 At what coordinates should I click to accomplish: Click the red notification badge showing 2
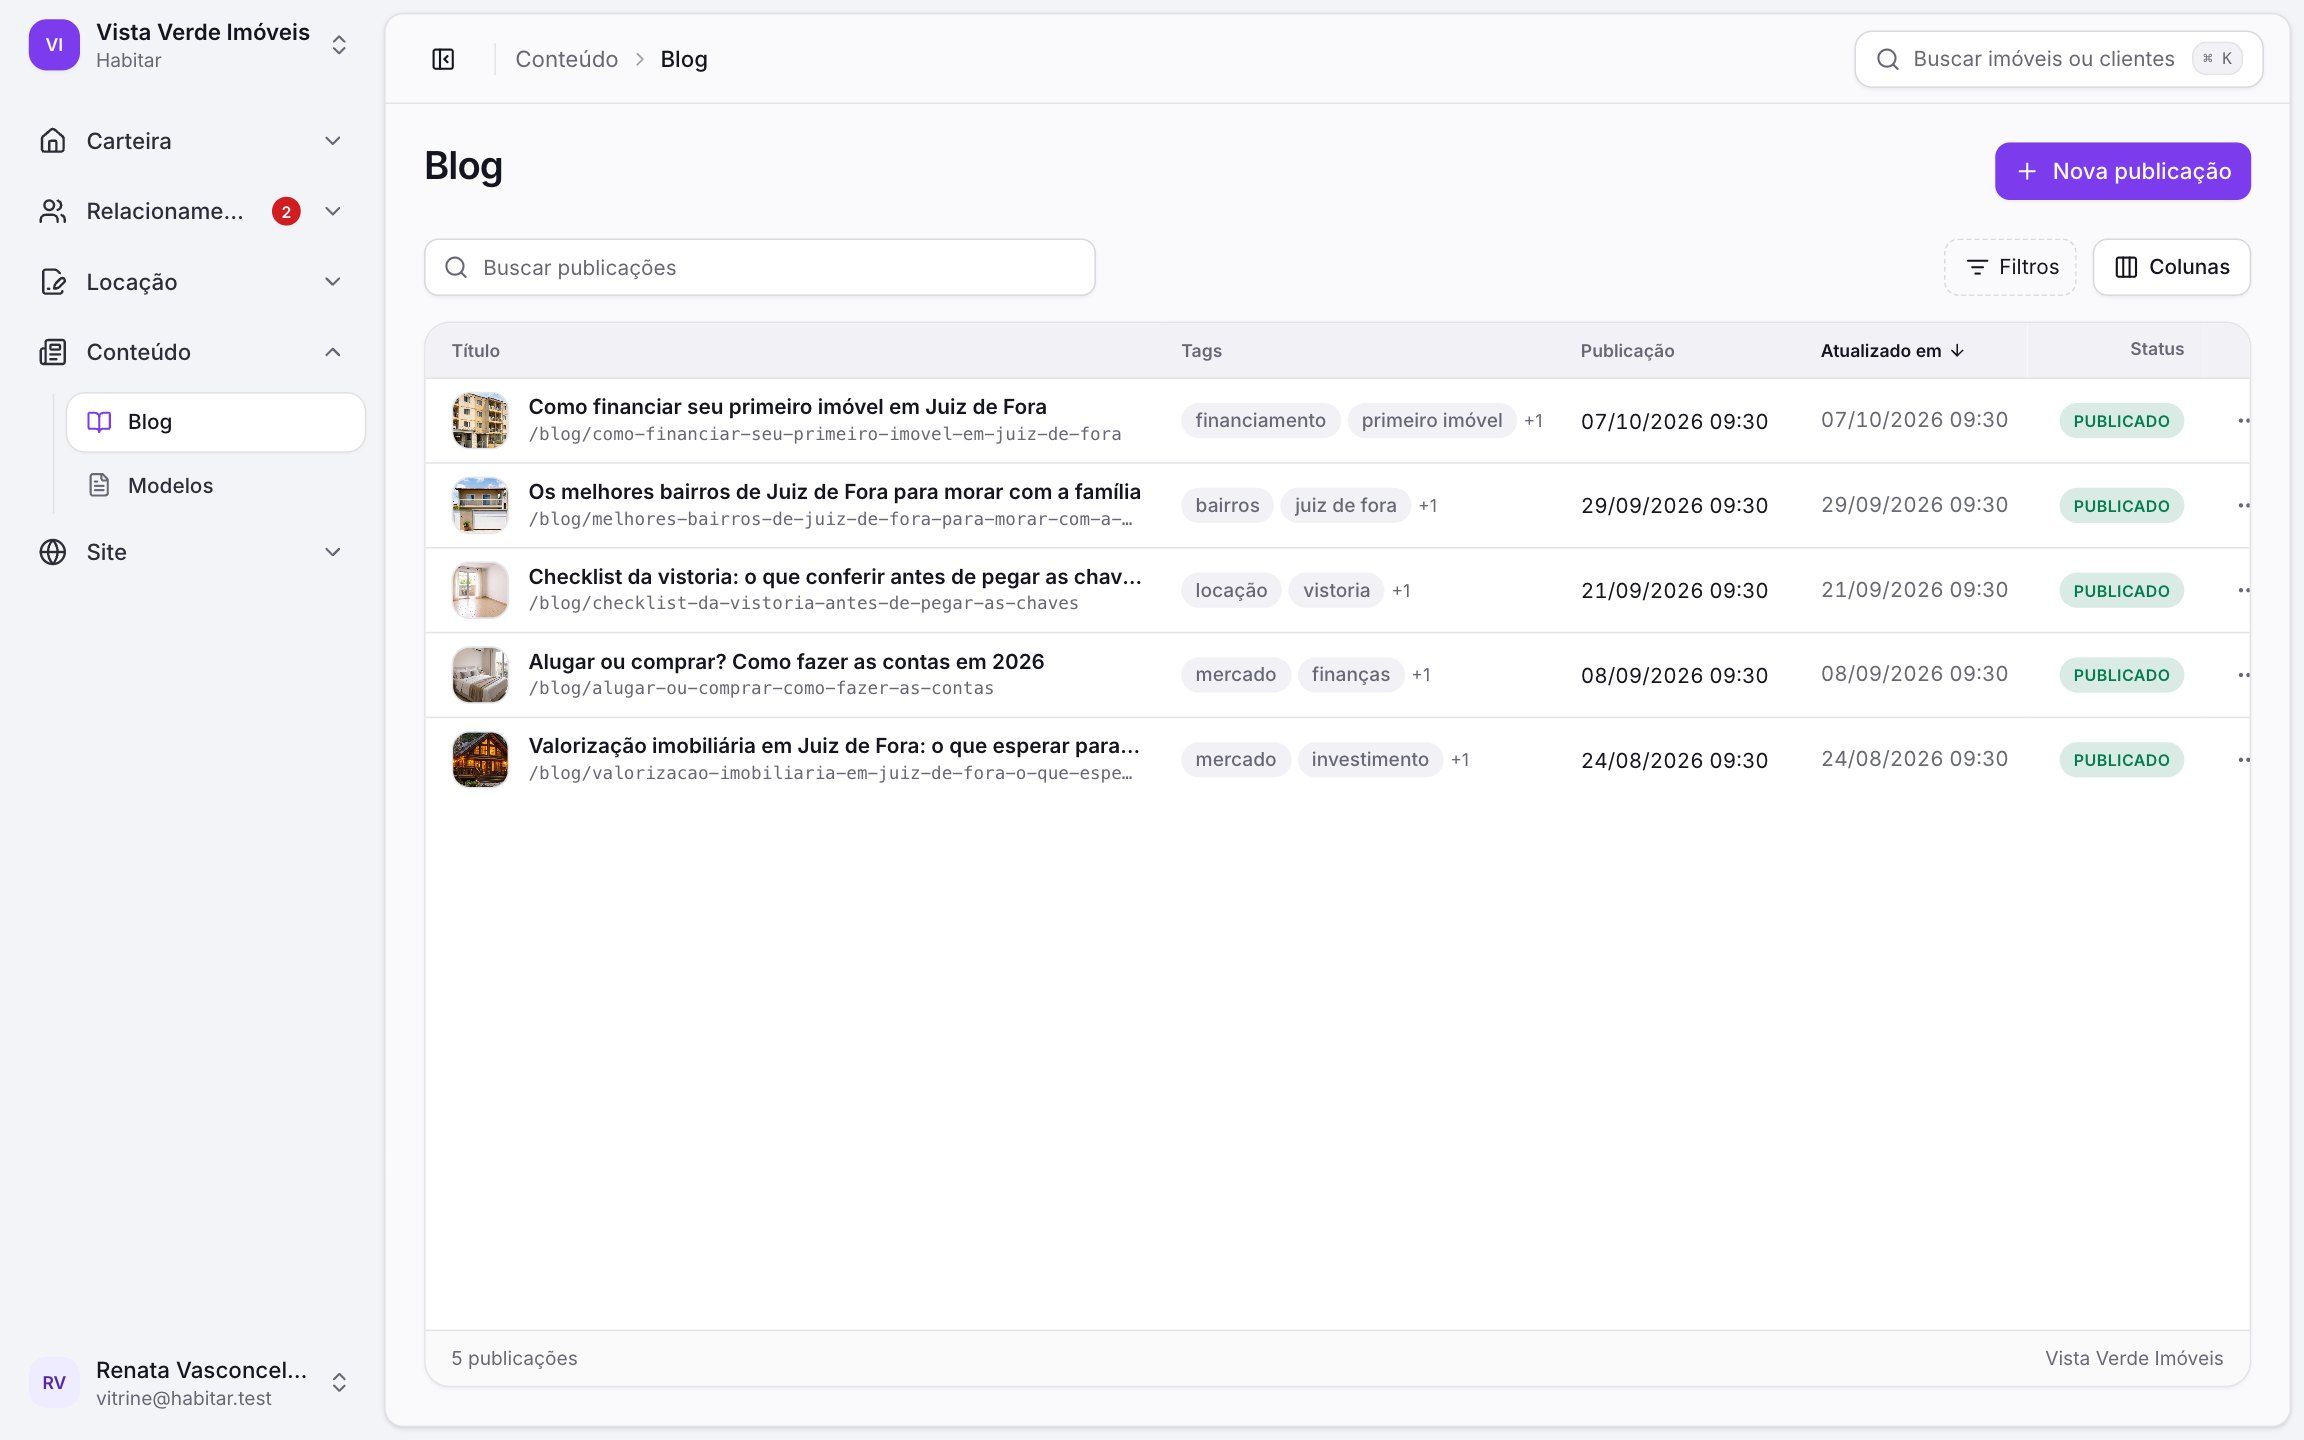coord(286,211)
